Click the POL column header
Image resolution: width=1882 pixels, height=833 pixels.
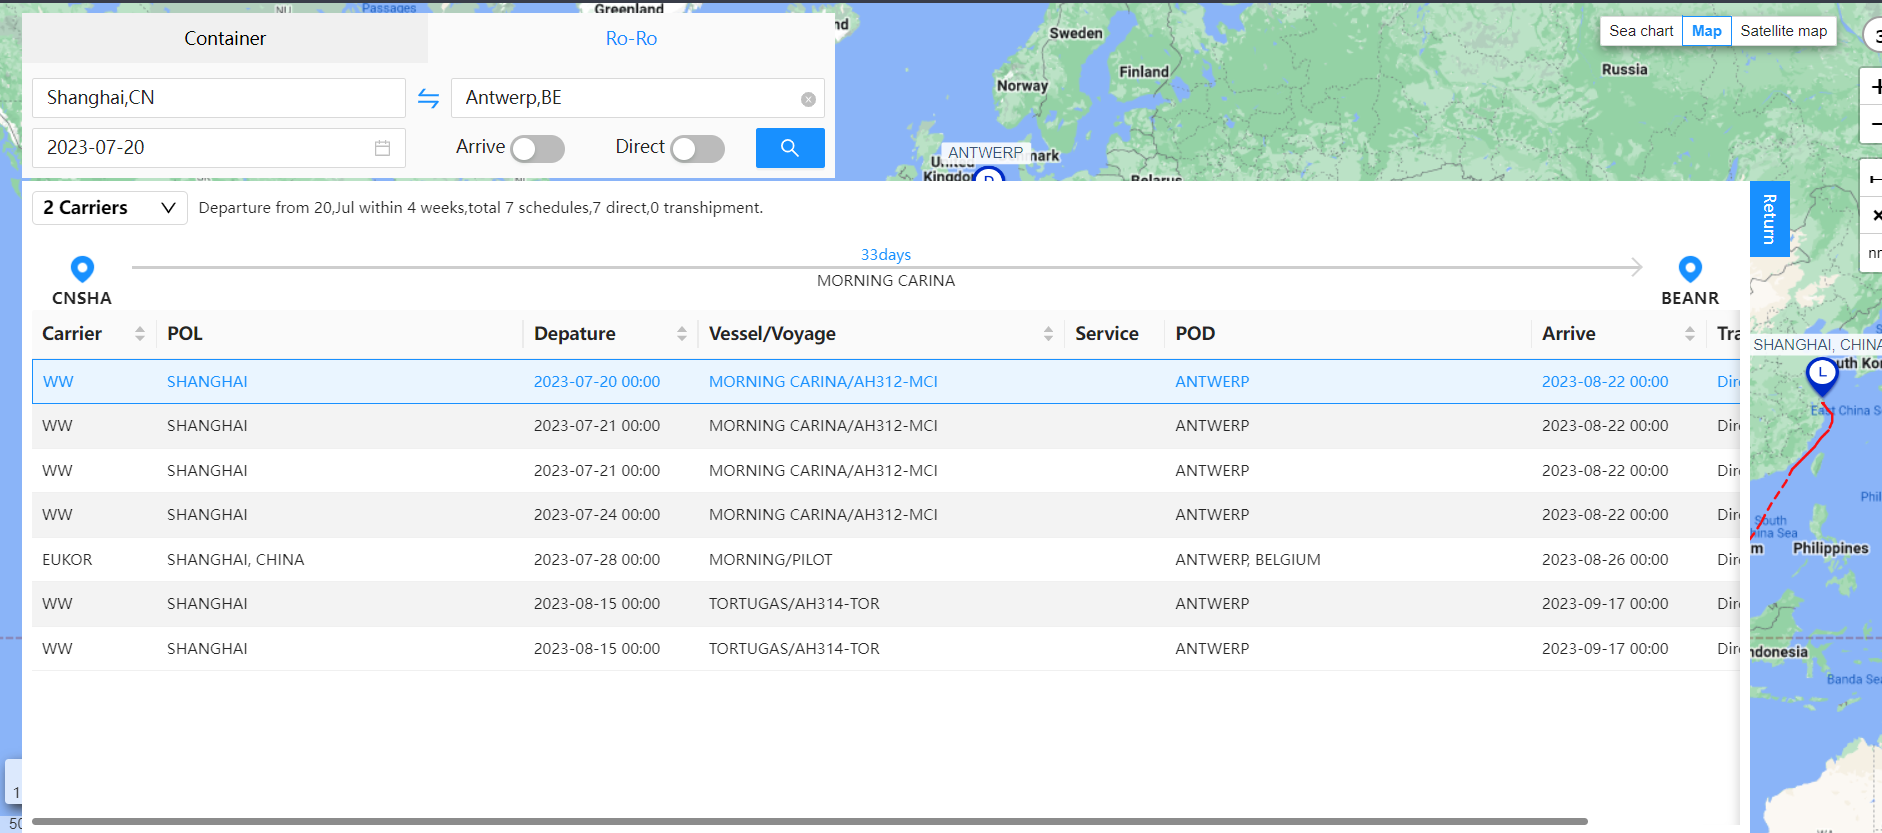pos(185,334)
